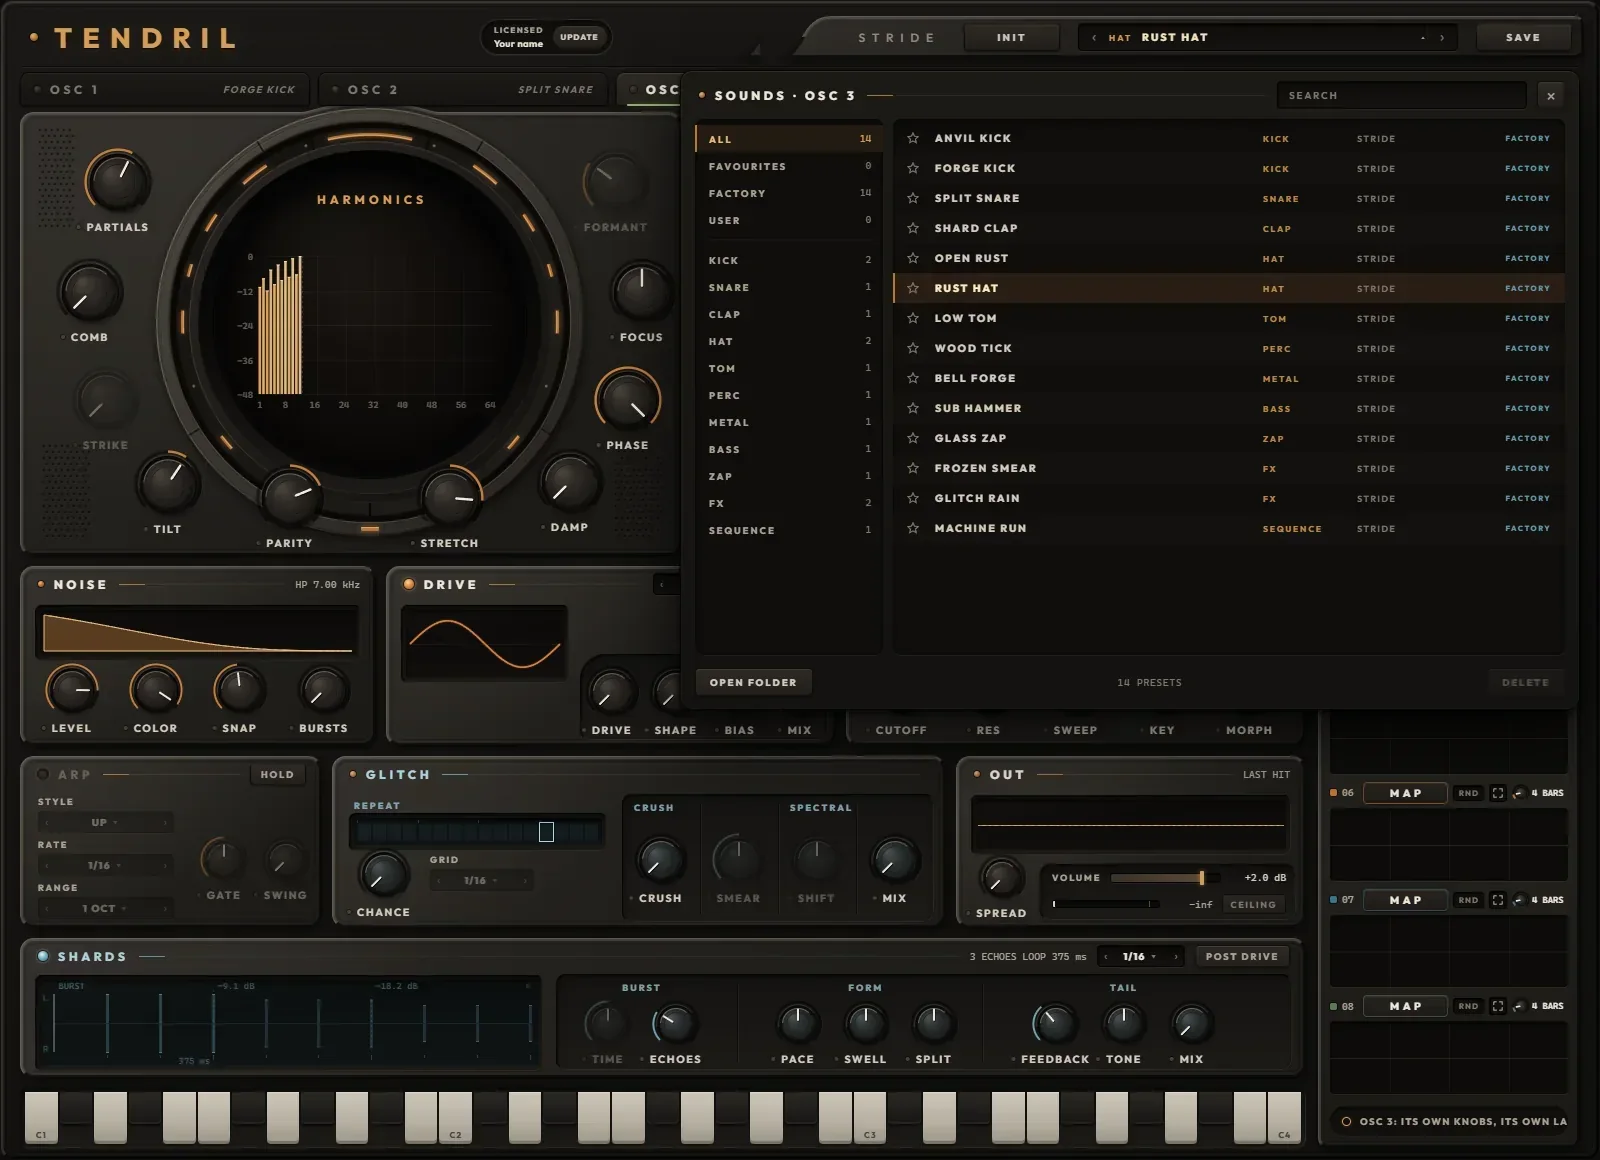Click the Map button for lane 06

click(x=1405, y=793)
